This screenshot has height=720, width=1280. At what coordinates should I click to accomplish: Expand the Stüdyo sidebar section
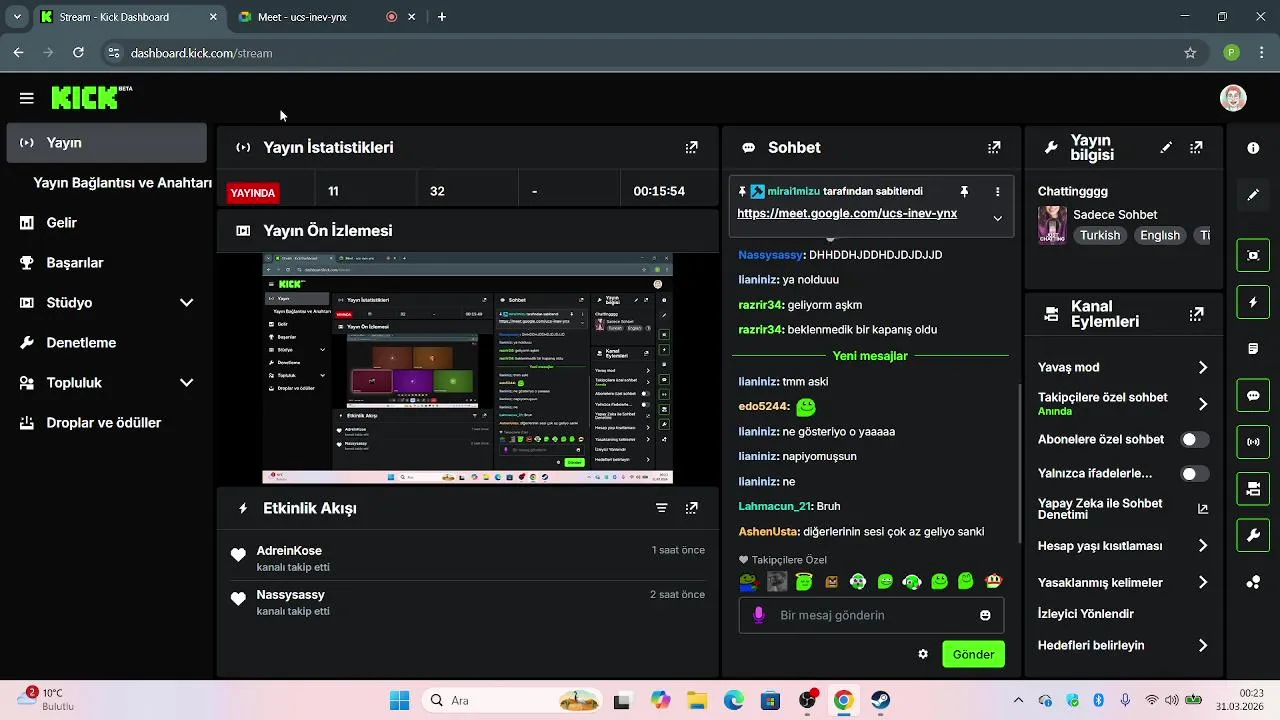[186, 303]
